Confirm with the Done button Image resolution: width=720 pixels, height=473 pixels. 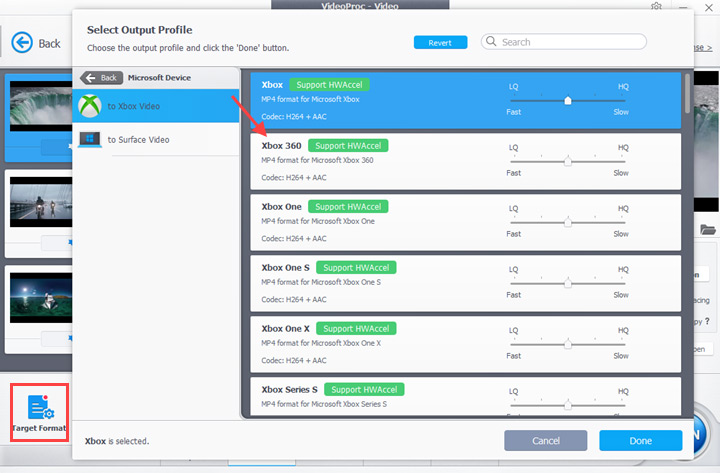[x=641, y=440]
